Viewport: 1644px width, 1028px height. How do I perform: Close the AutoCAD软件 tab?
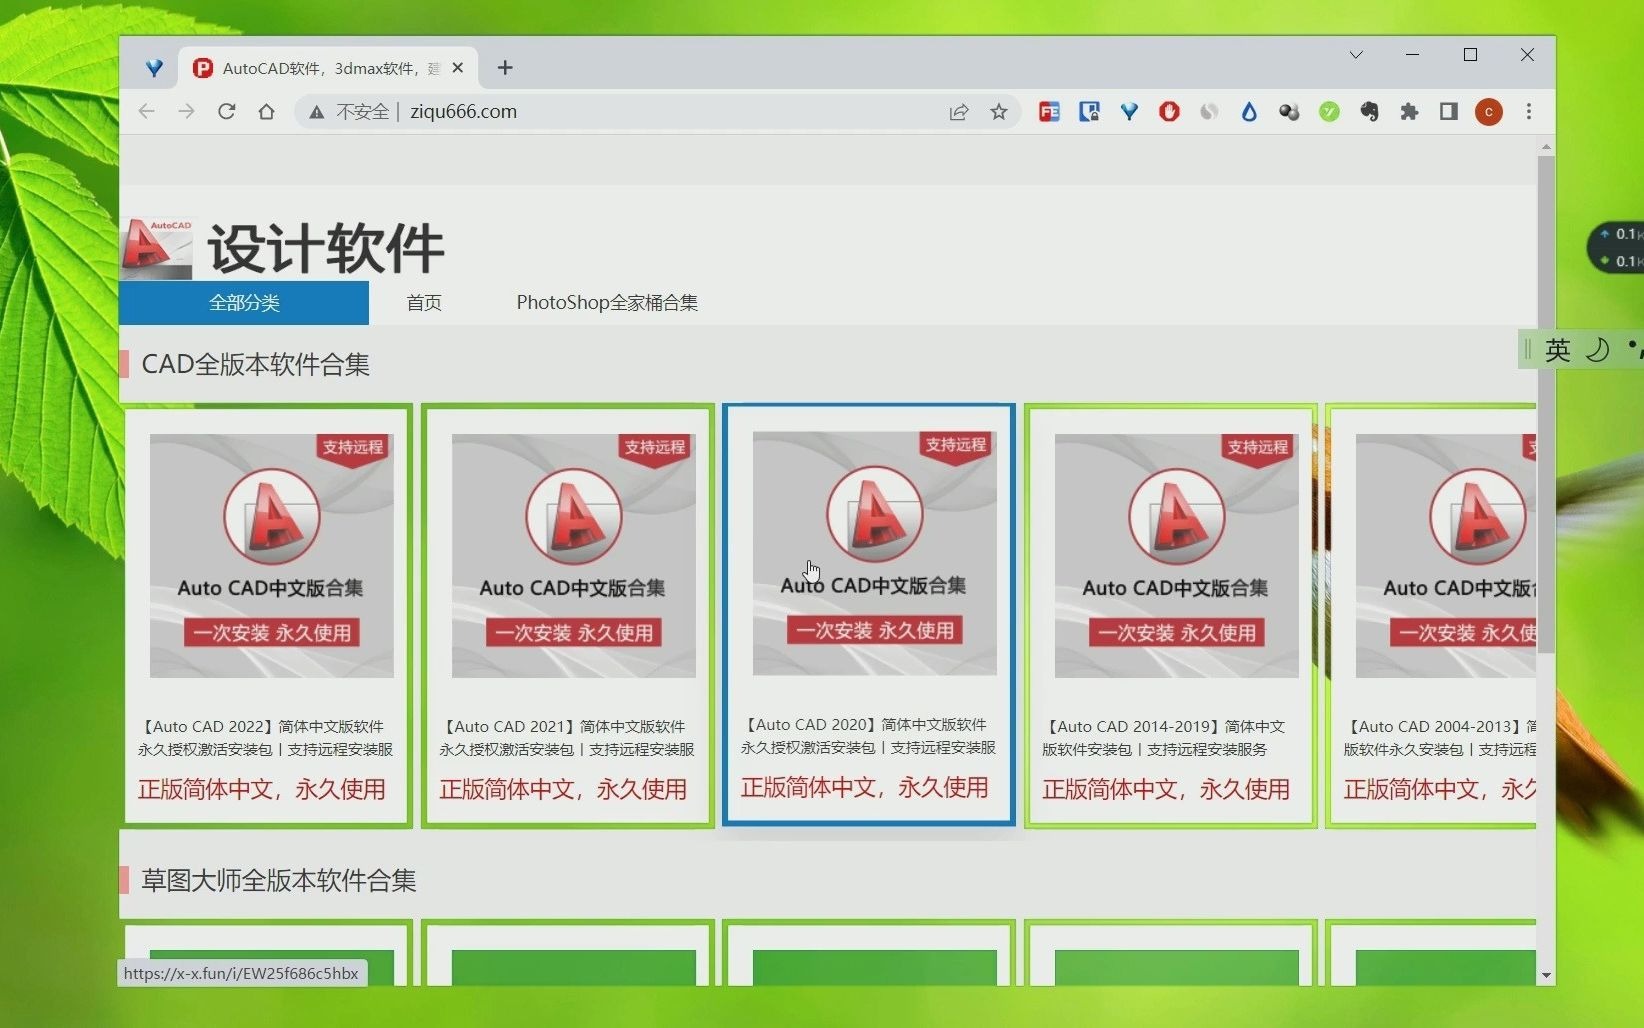(x=458, y=68)
